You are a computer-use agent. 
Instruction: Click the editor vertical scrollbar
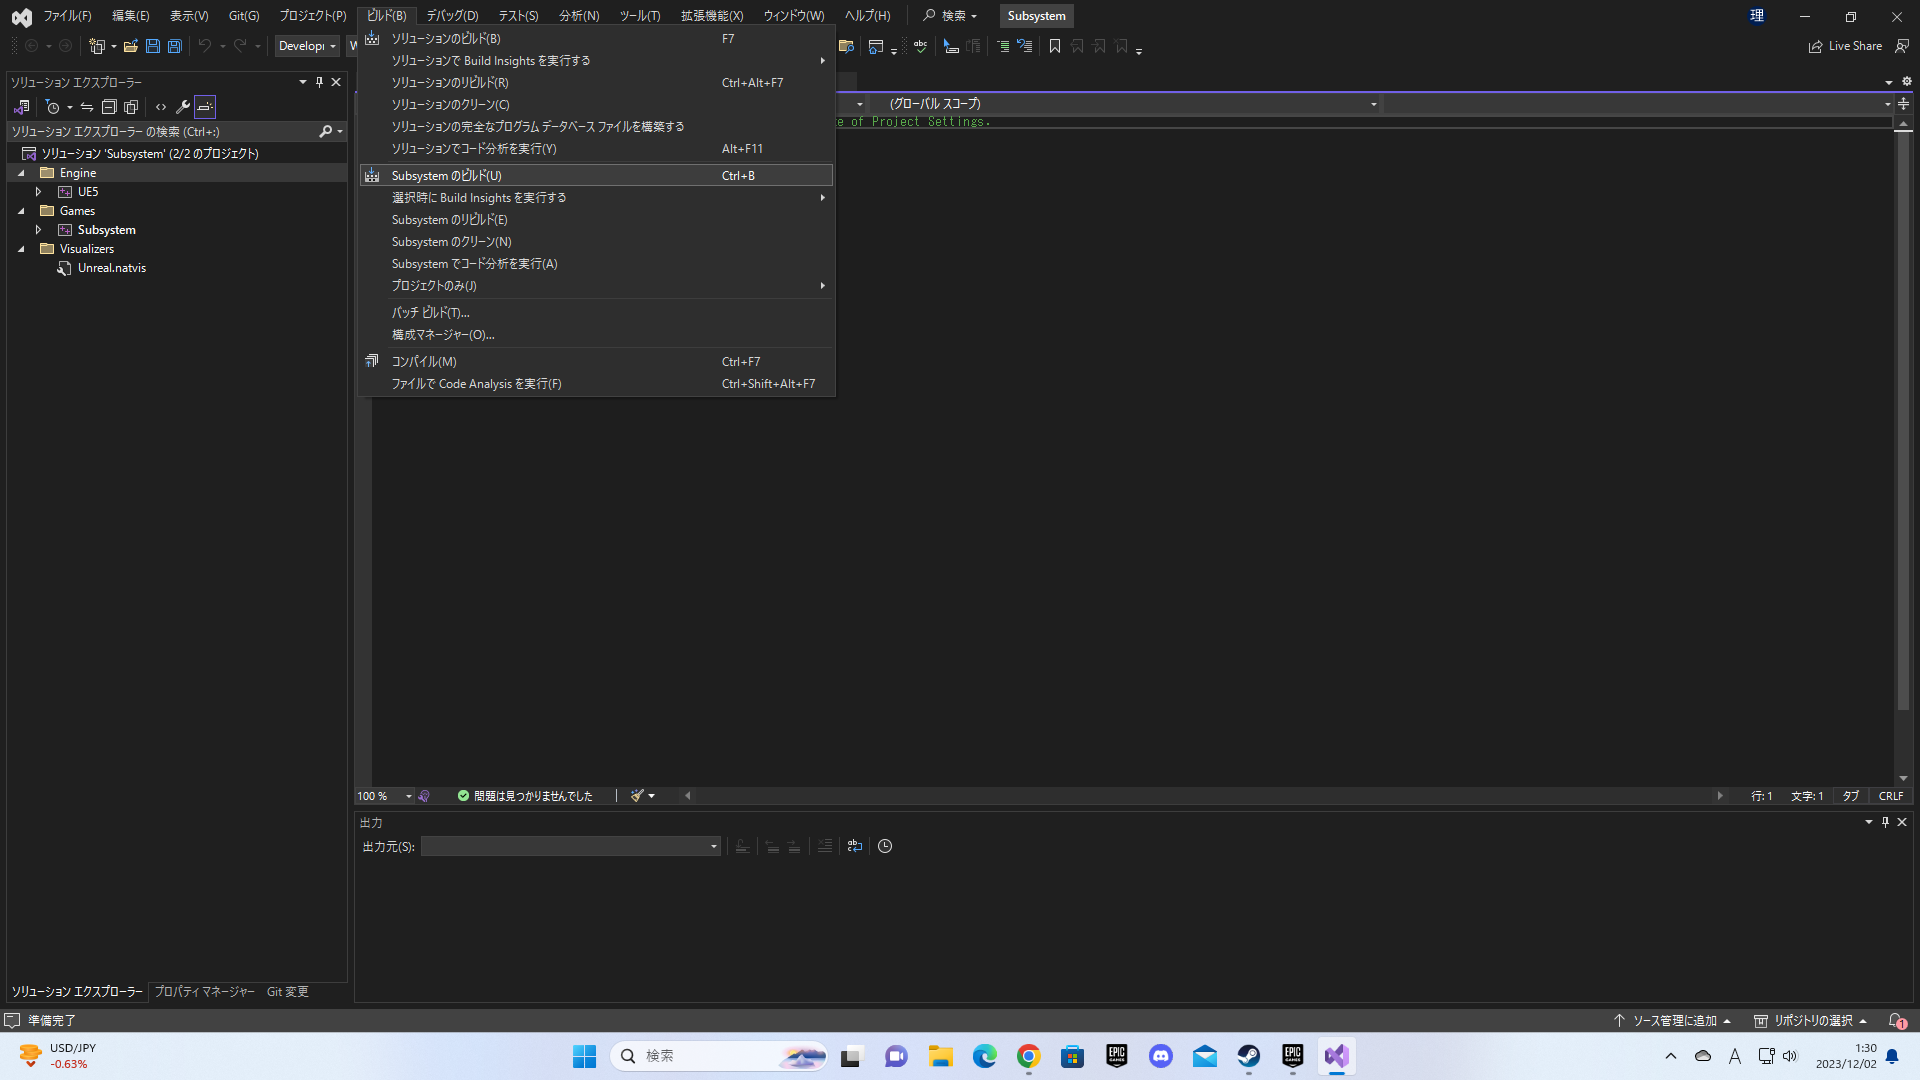(1903, 420)
